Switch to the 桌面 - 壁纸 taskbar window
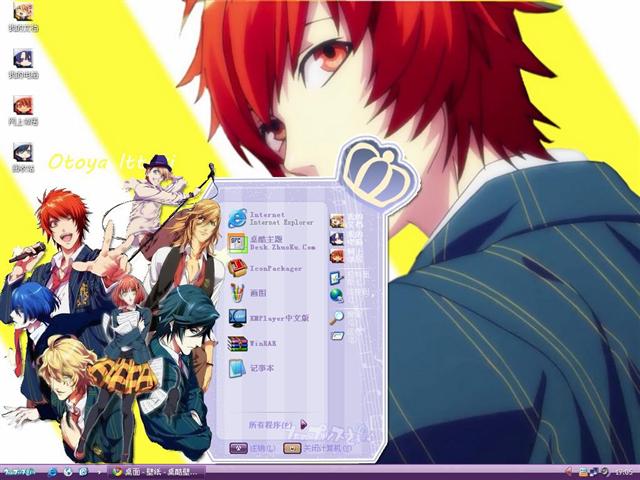The width and height of the screenshot is (640, 480). [157, 472]
